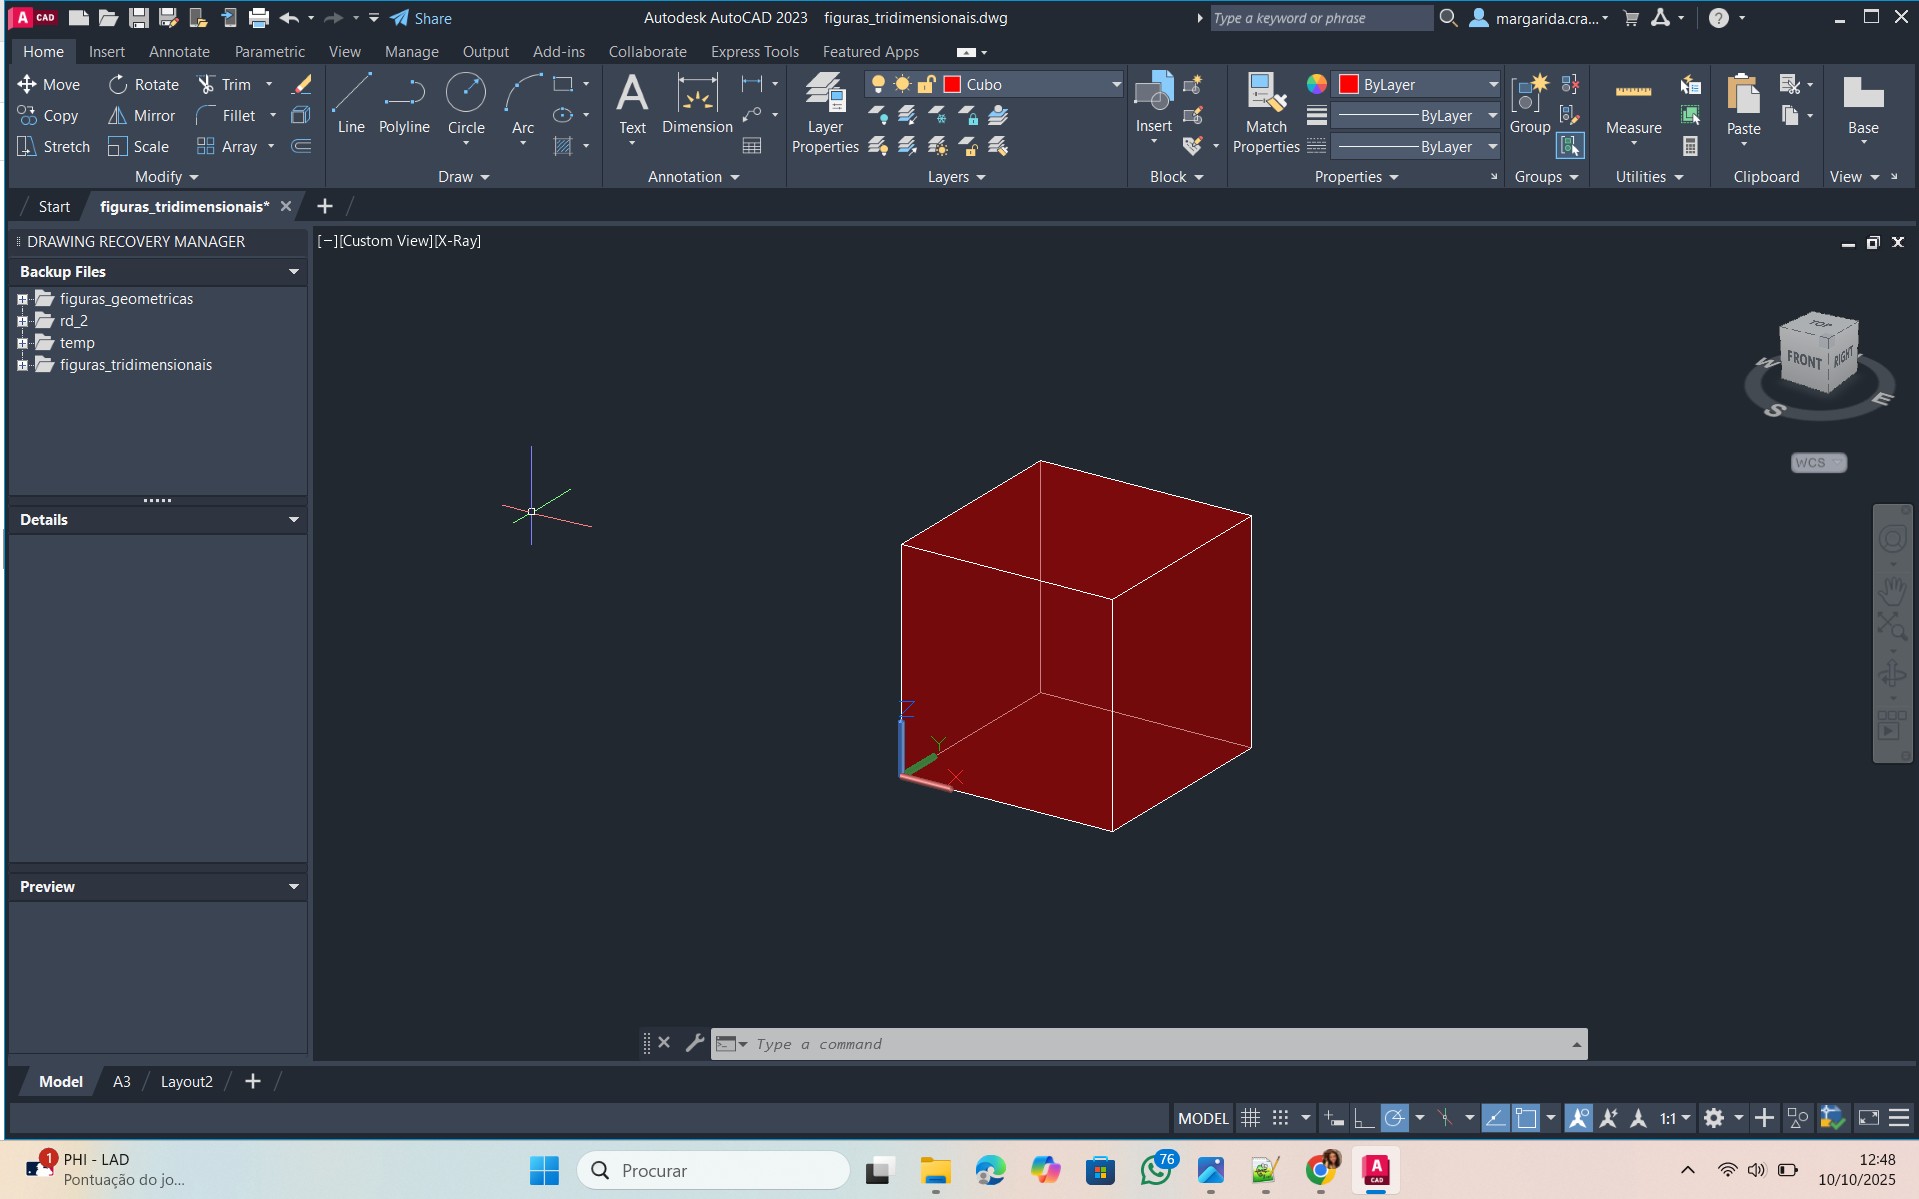This screenshot has height=1199, width=1919.
Task: Toggle snap mode in status bar
Action: (1280, 1118)
